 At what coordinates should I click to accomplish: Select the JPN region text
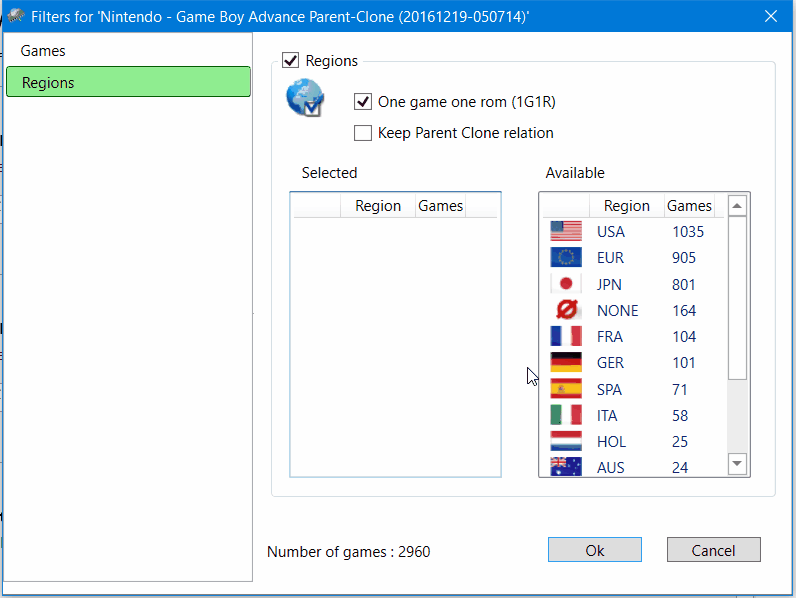pyautogui.click(x=609, y=284)
